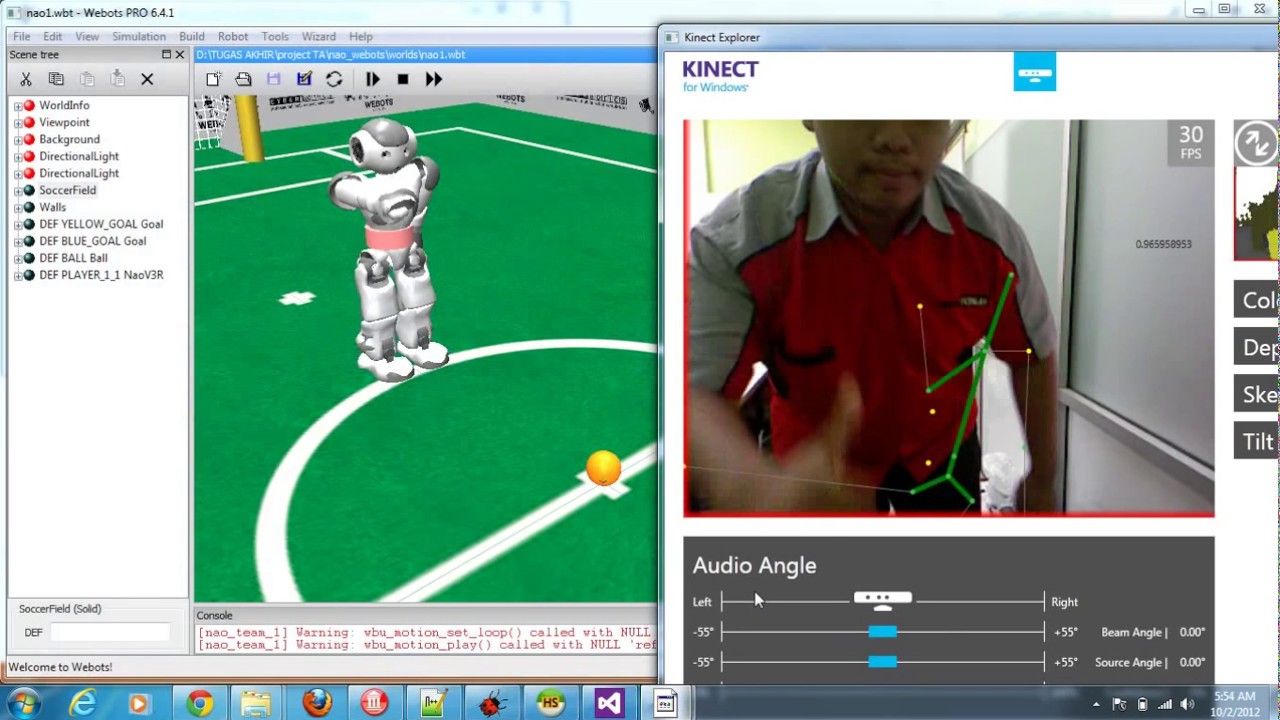Click the Visual Studio taskbar icon
Viewport: 1280px width, 720px height.
608,704
